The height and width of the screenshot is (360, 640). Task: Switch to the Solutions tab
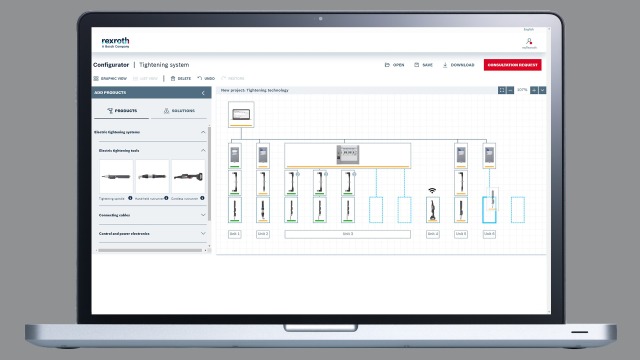point(179,111)
